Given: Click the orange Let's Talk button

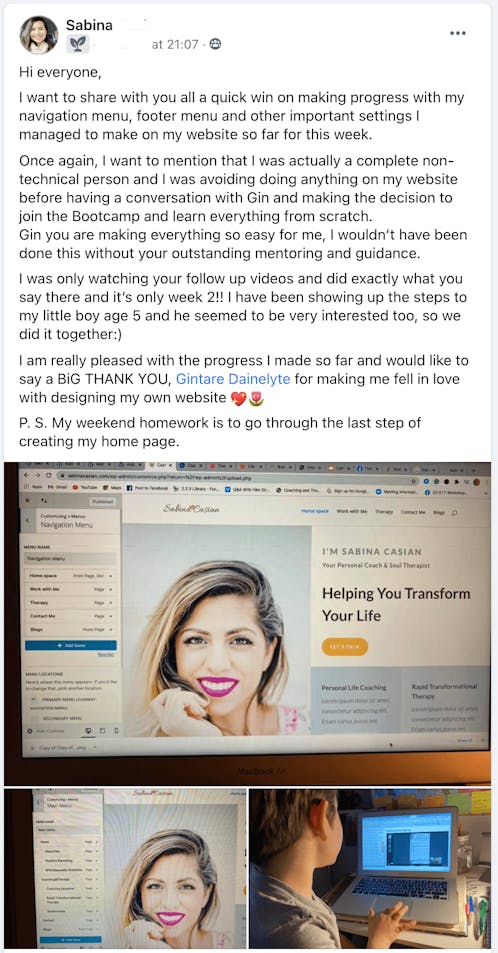Looking at the screenshot, I should (x=345, y=647).
